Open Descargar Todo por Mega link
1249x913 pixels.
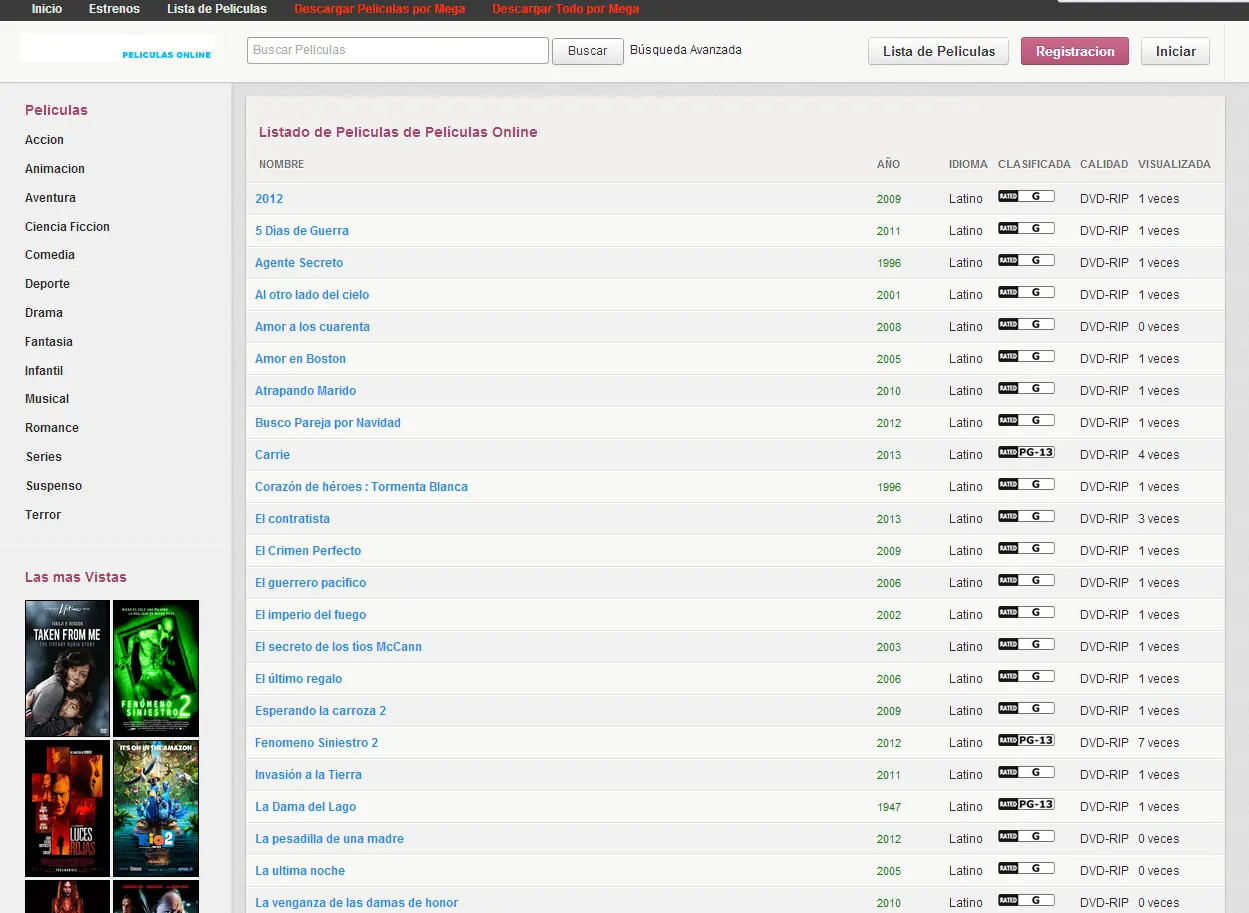click(x=566, y=9)
